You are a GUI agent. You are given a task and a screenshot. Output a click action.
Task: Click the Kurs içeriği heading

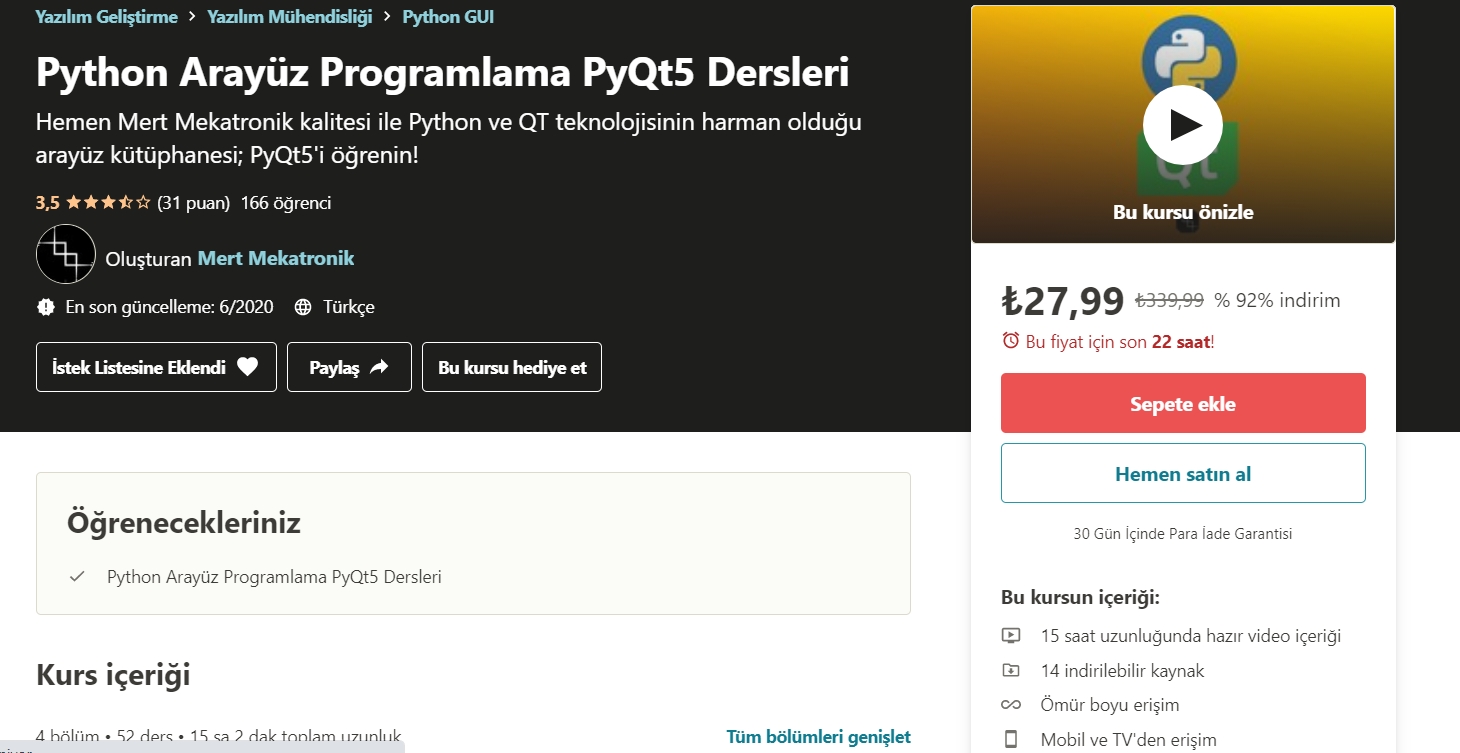[113, 675]
